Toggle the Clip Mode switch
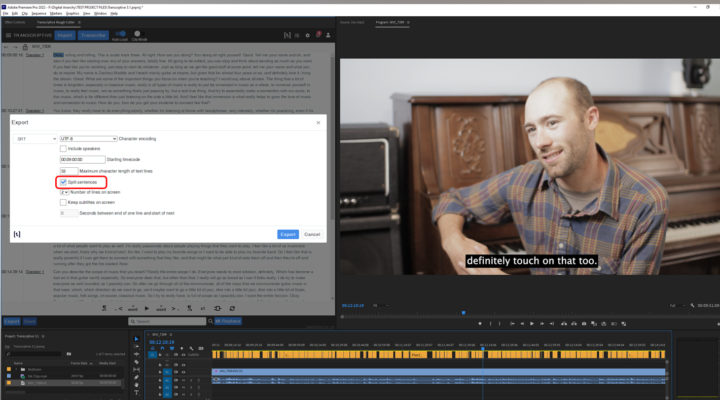 pyautogui.click(x=137, y=34)
